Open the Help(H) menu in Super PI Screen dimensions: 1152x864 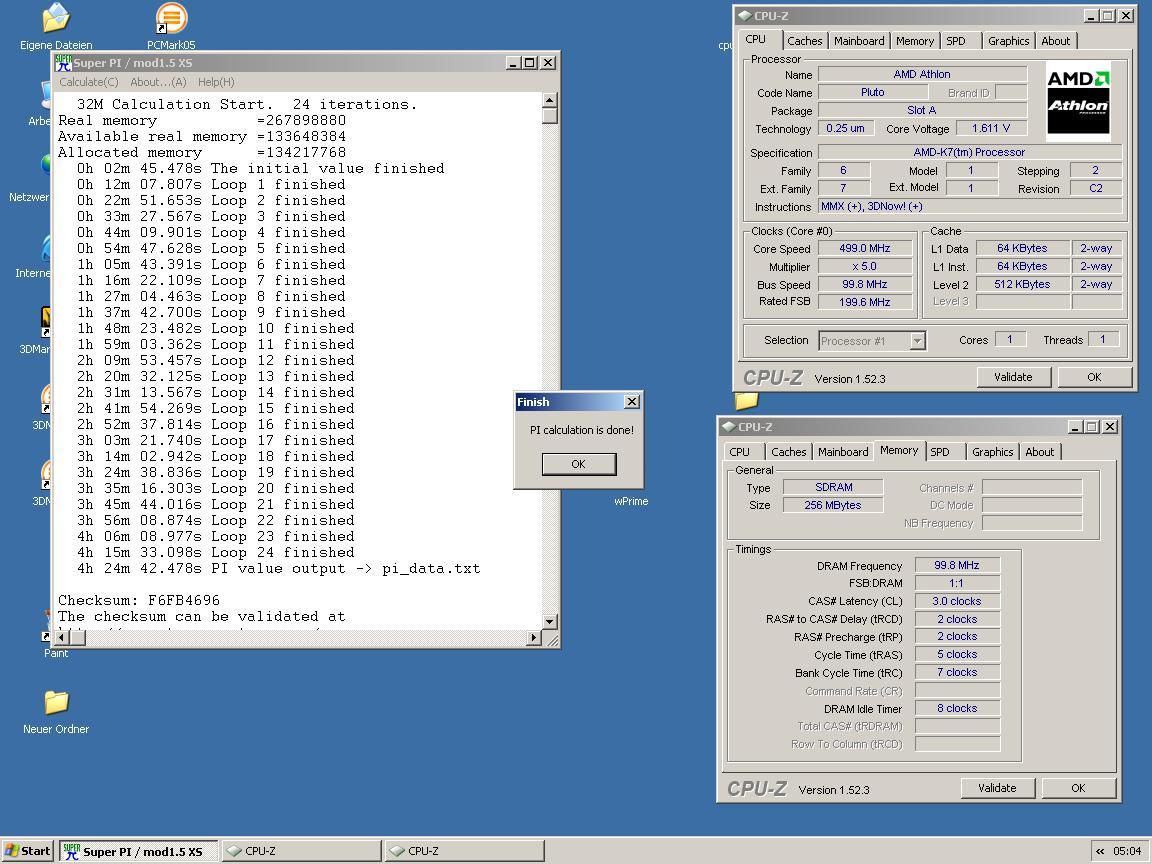tap(216, 82)
